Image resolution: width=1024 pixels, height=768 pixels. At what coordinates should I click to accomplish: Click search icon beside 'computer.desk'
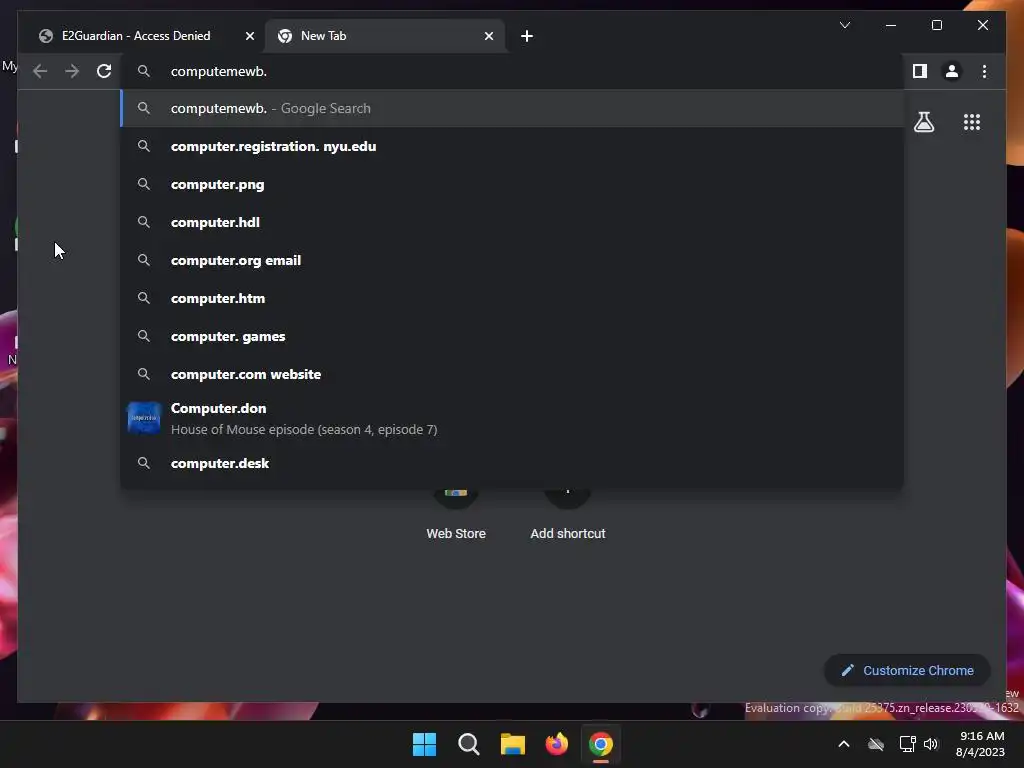[144, 463]
